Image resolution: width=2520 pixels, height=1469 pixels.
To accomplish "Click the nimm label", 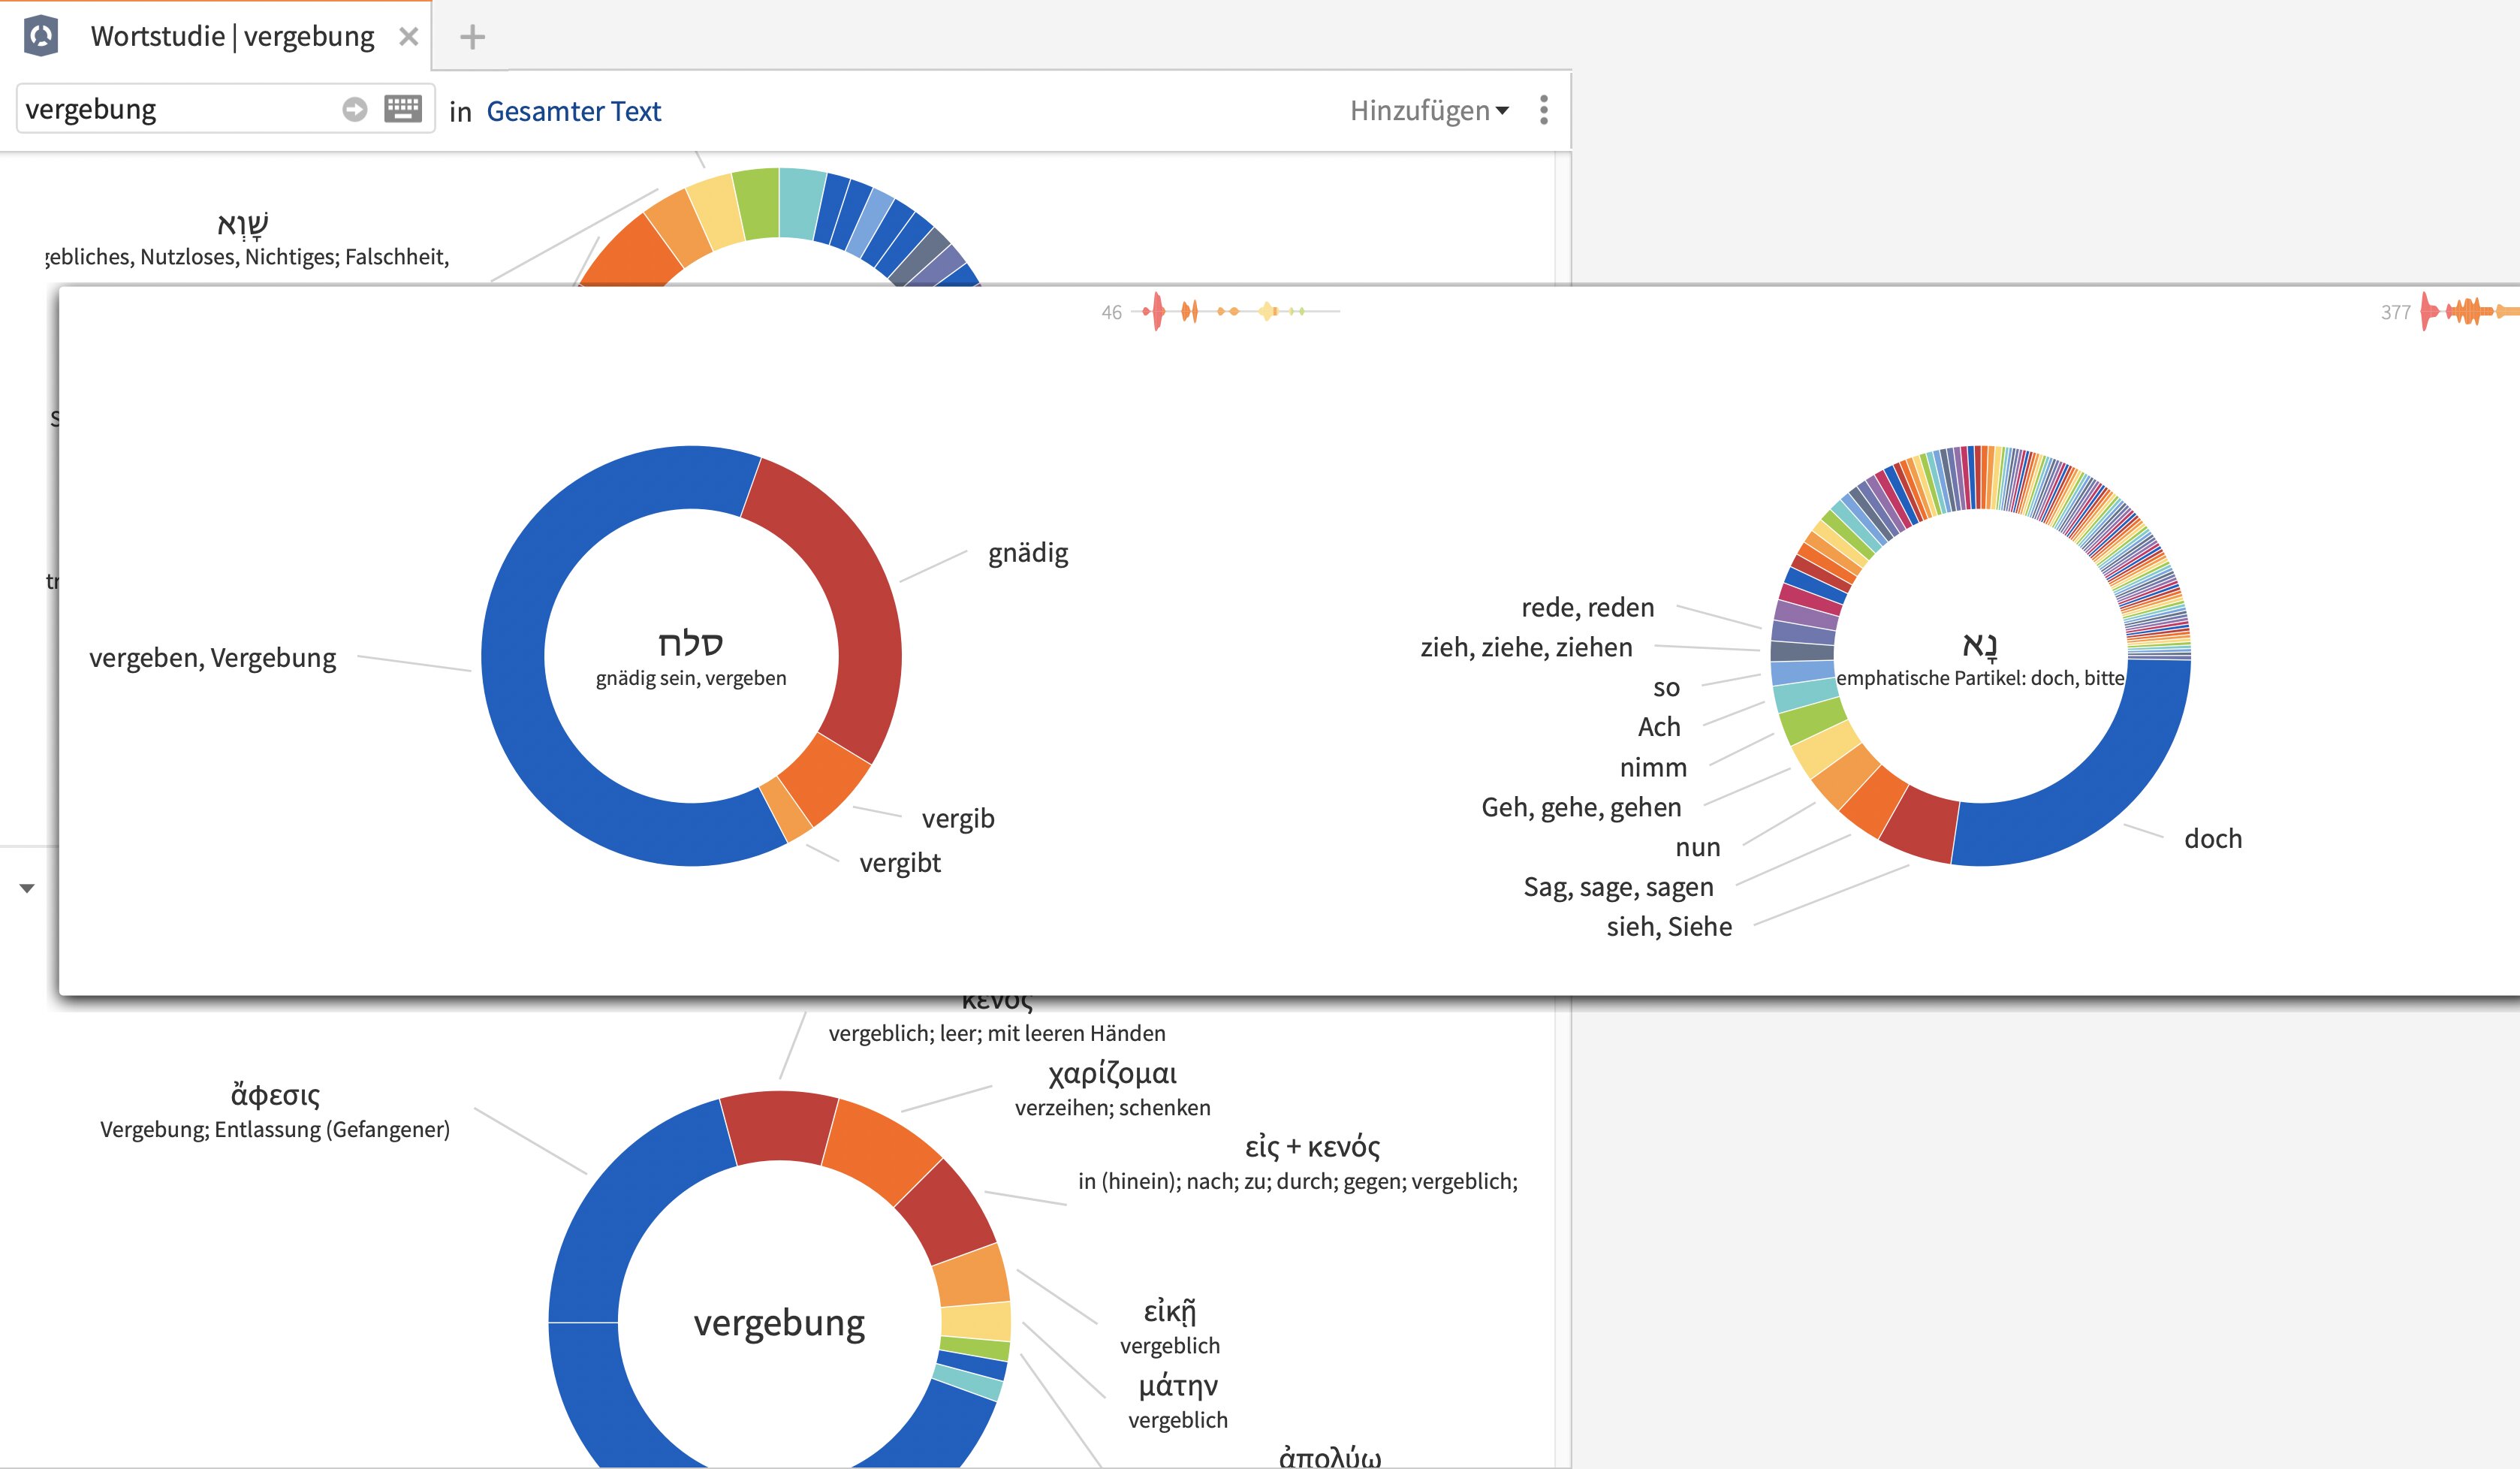I will coord(1653,768).
